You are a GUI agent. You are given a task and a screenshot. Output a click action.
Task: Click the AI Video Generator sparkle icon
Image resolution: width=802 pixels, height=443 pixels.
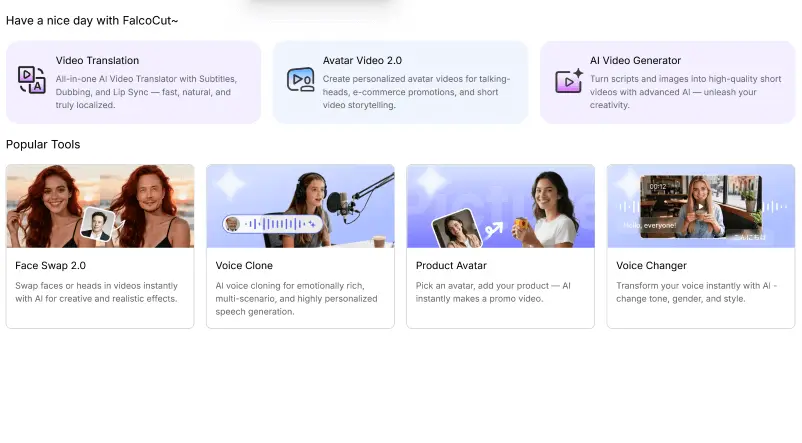568,80
